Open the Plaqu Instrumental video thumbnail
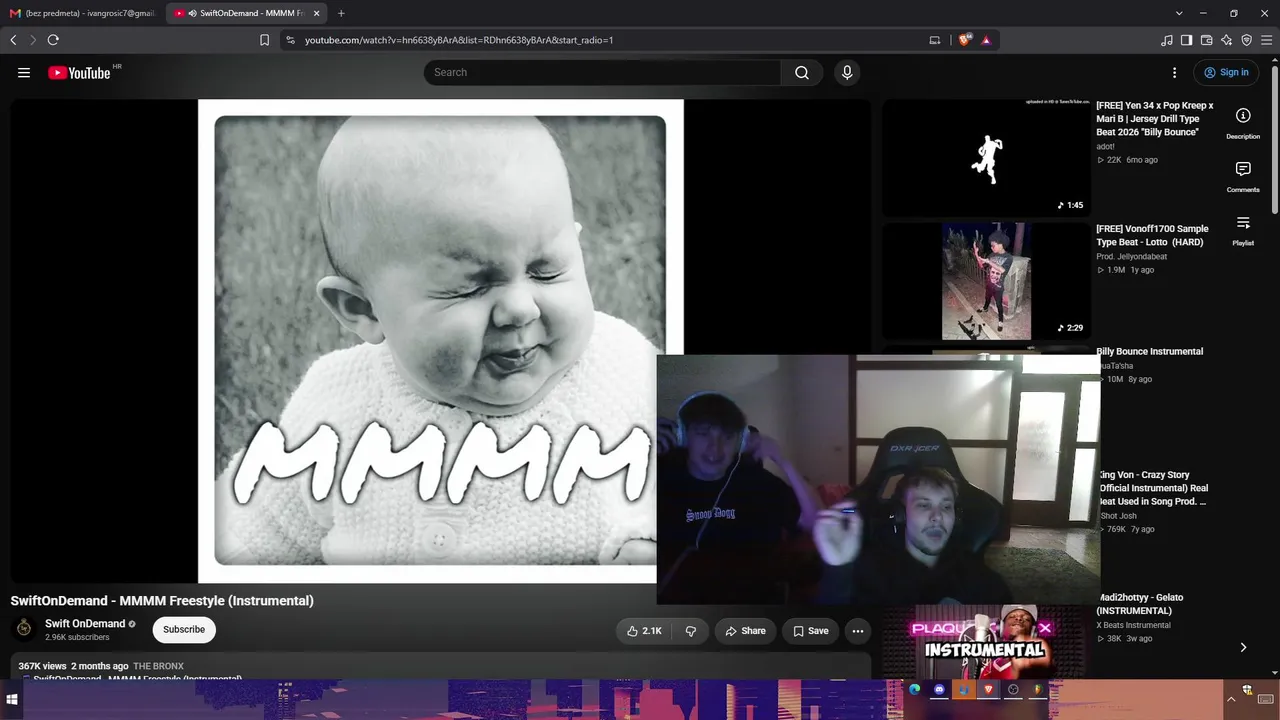The height and width of the screenshot is (720, 1280). pyautogui.click(x=986, y=640)
